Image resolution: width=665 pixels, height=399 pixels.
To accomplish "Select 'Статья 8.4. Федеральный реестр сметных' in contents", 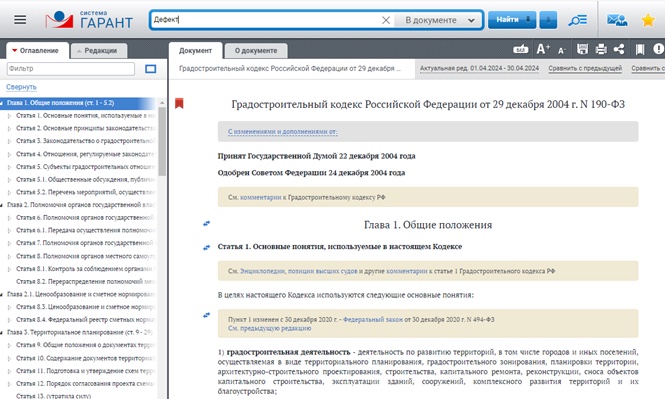I will 85,320.
